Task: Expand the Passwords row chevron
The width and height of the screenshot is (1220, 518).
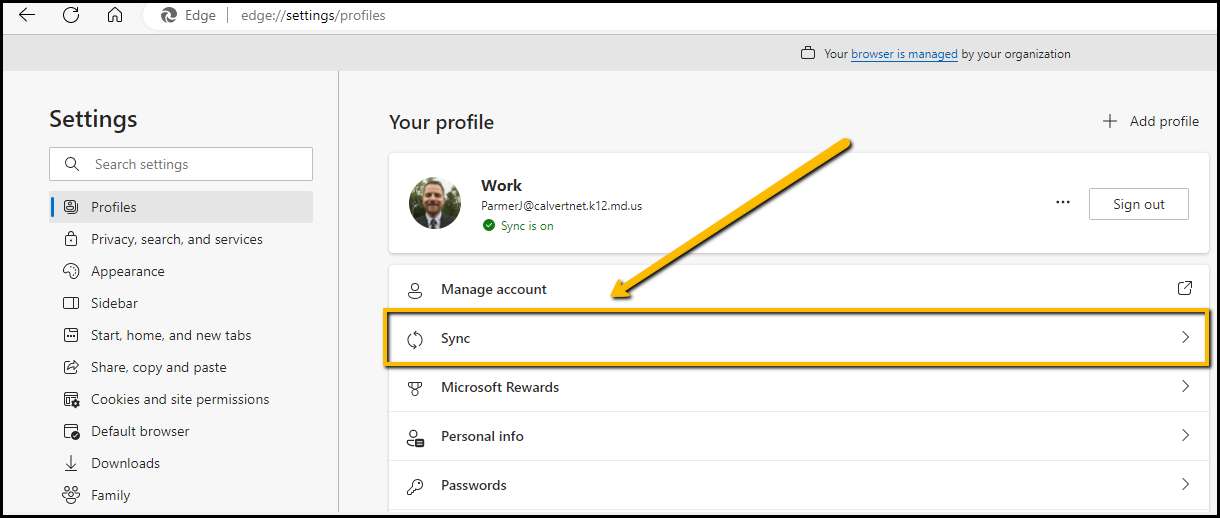Action: (1186, 485)
